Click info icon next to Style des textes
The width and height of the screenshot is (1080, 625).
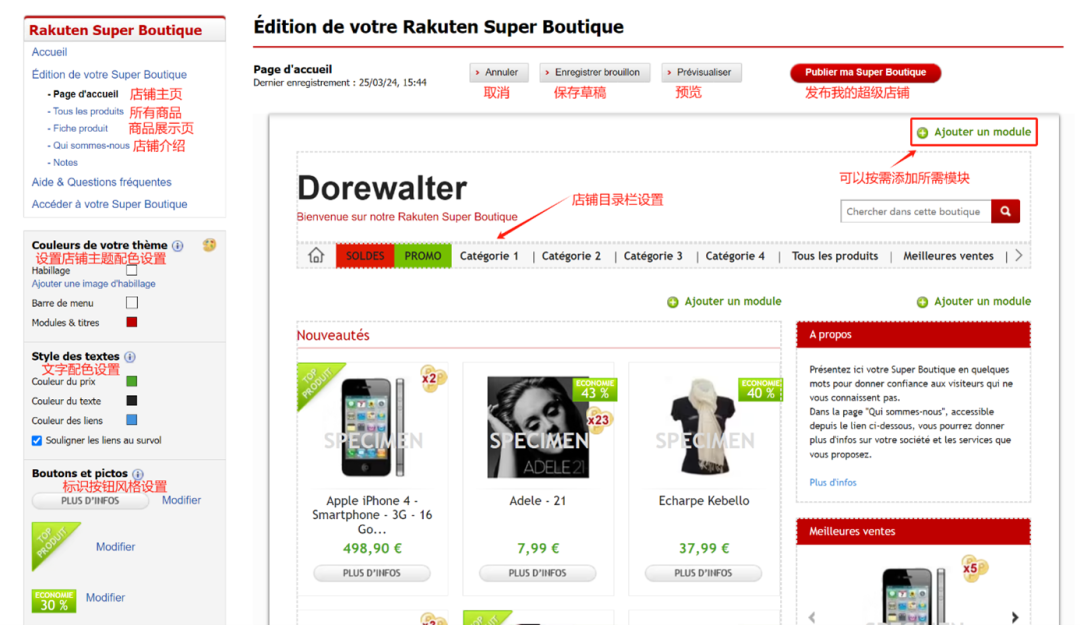click(x=129, y=357)
